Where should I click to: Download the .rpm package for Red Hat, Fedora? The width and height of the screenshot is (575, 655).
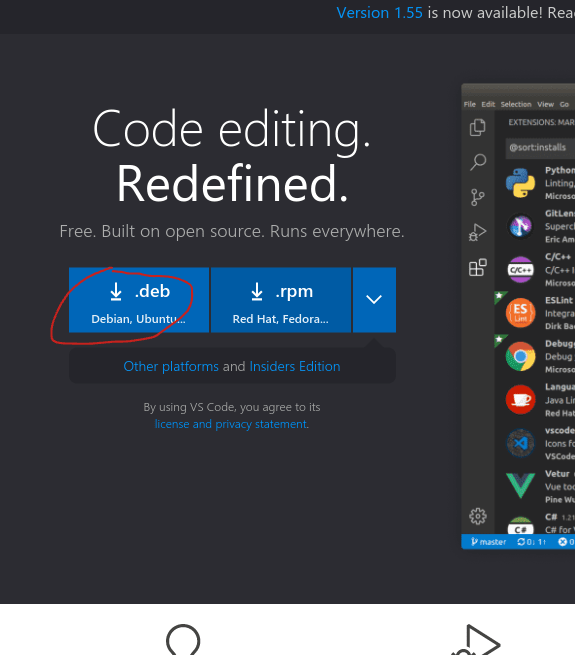[281, 300]
